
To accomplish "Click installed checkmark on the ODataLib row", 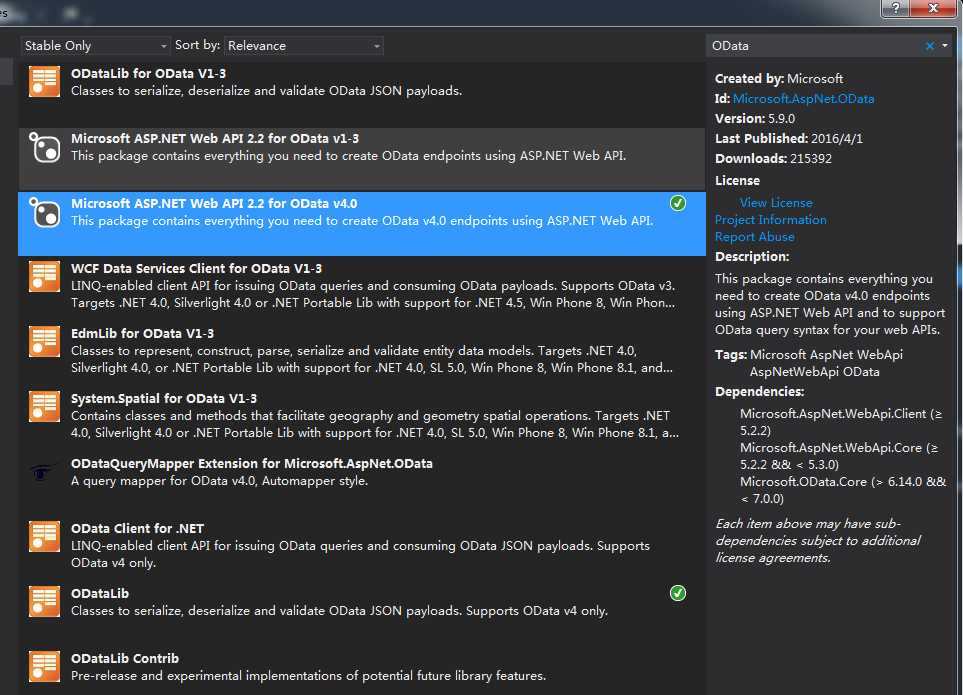I will pos(677,593).
